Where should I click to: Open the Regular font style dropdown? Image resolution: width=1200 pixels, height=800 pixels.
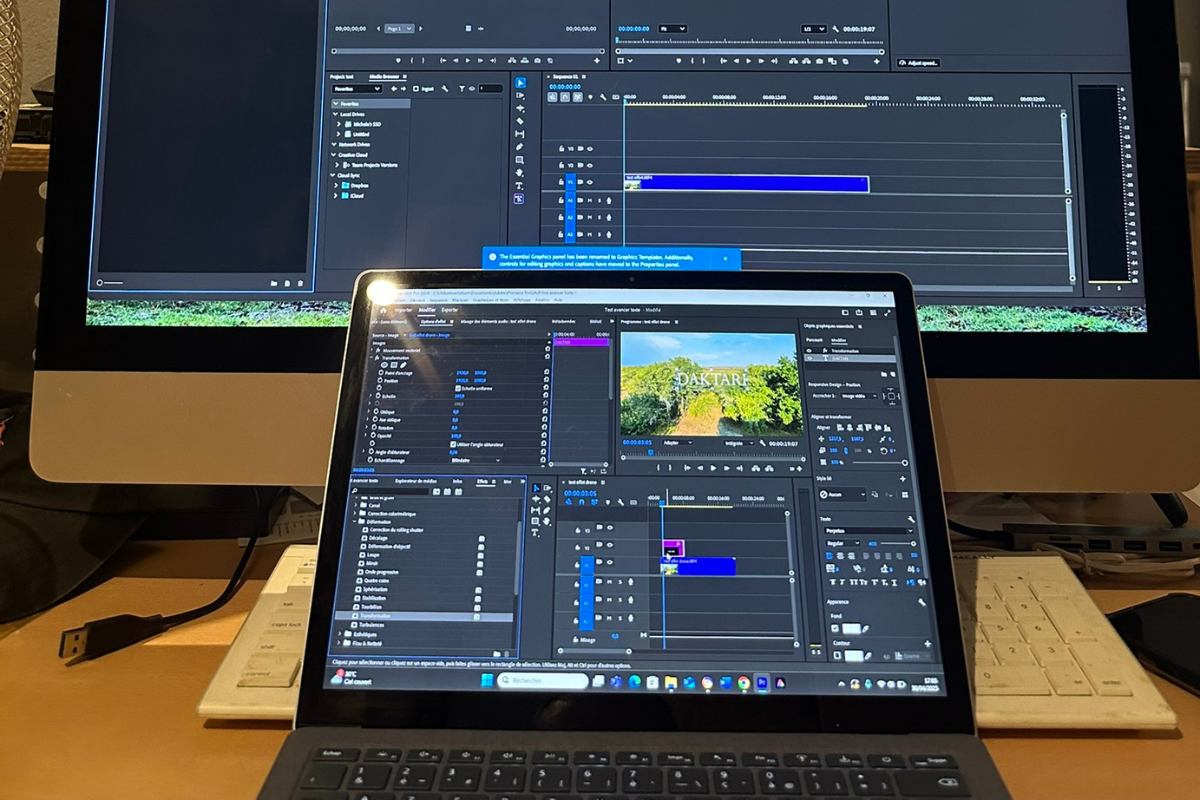click(842, 543)
